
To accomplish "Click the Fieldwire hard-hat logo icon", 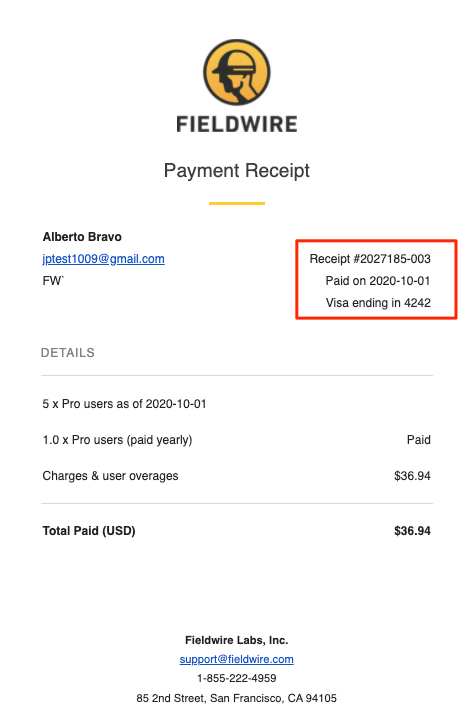I will click(237, 73).
